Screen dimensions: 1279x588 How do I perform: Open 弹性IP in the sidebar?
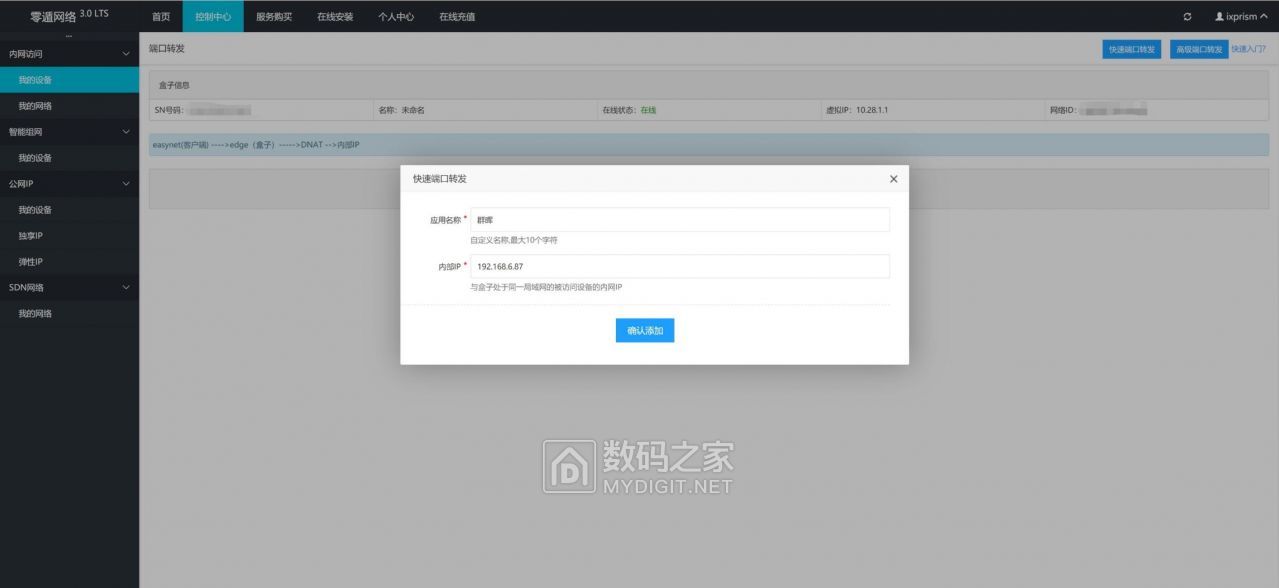pyautogui.click(x=31, y=262)
